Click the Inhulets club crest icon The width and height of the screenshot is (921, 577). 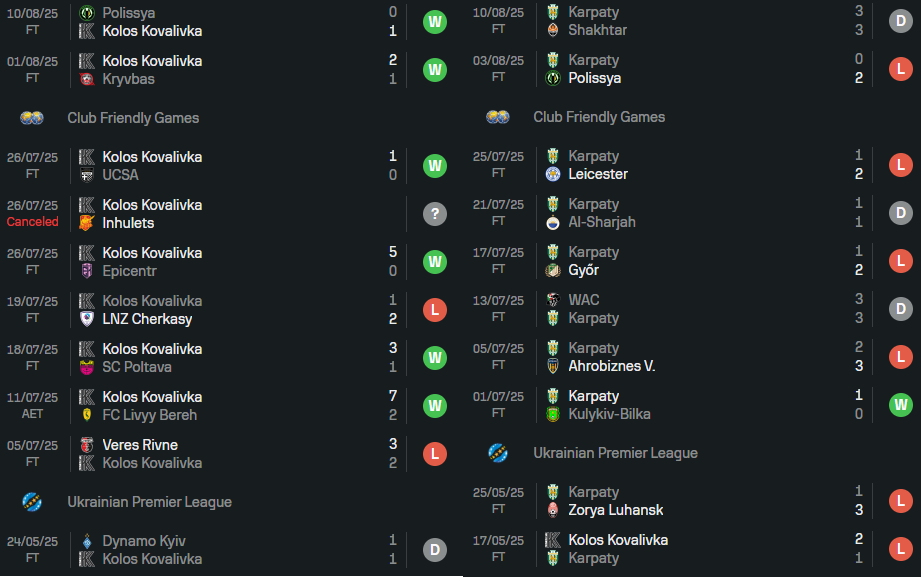coord(87,223)
